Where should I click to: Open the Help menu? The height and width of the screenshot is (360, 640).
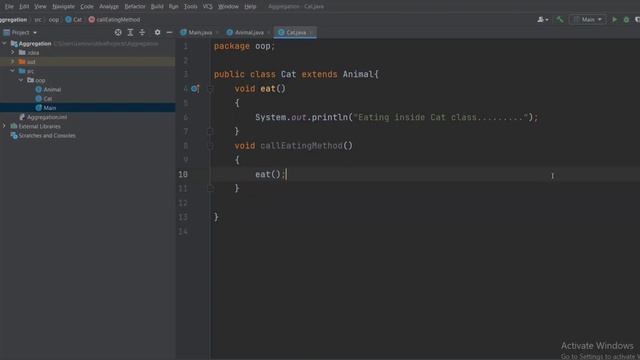pyautogui.click(x=250, y=7)
